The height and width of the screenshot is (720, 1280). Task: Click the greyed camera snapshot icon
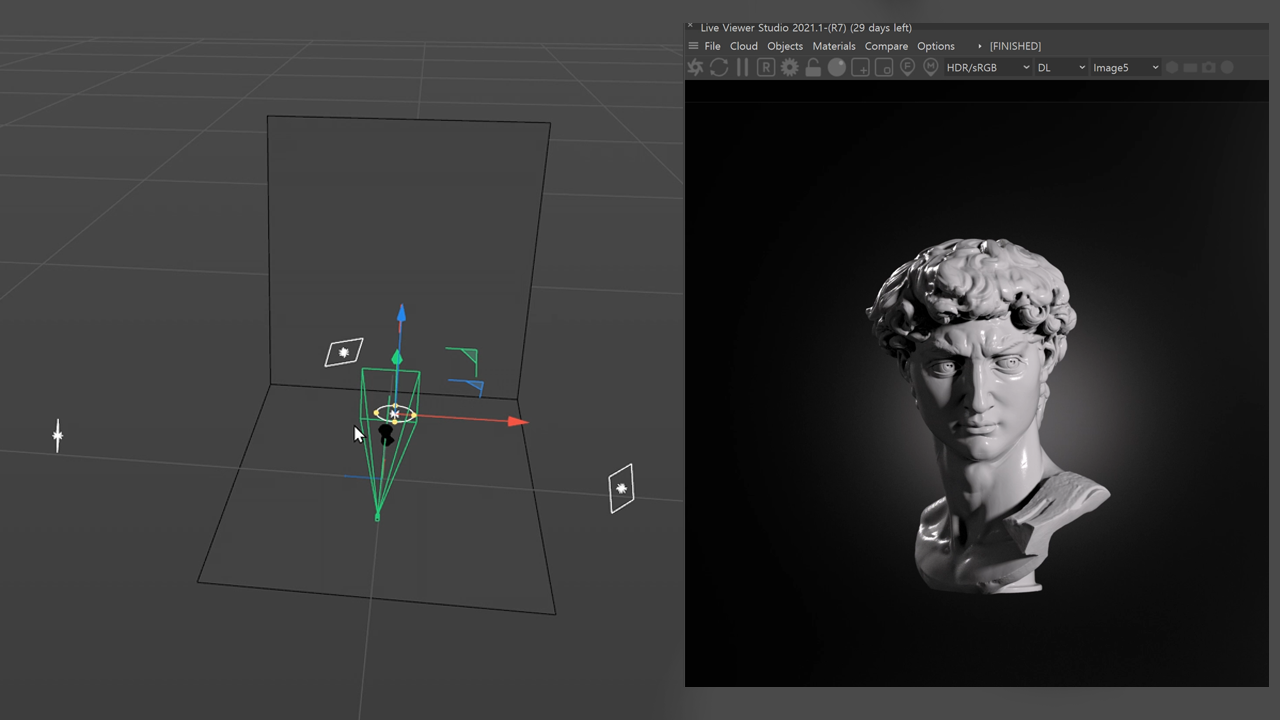[1209, 67]
